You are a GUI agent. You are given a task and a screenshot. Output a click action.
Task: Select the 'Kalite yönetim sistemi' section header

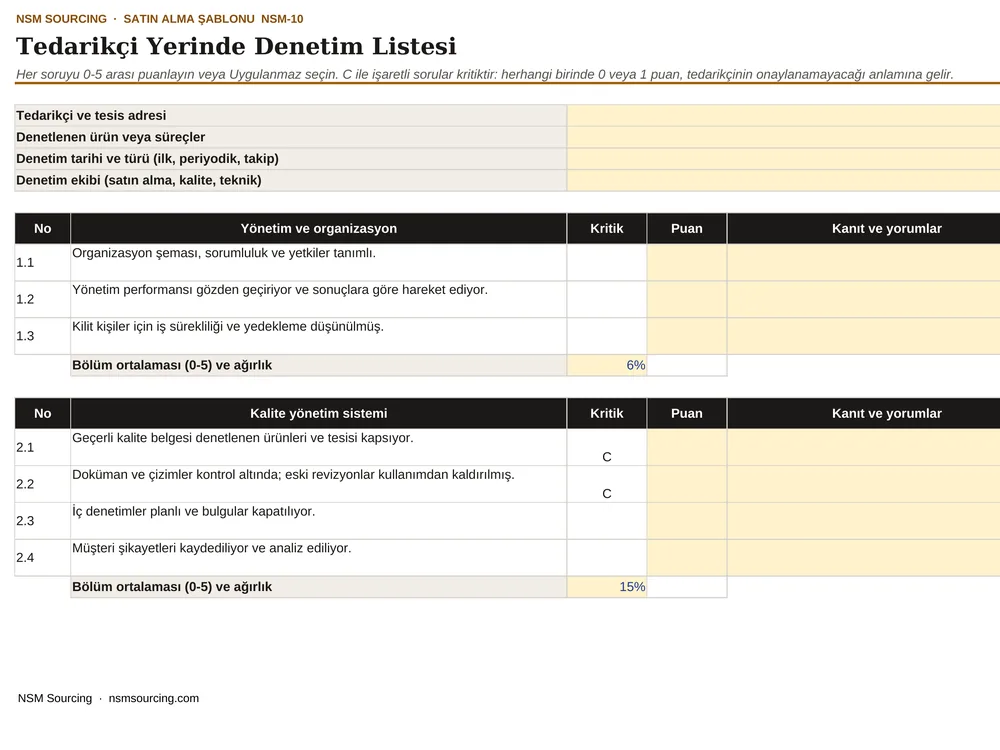point(318,413)
